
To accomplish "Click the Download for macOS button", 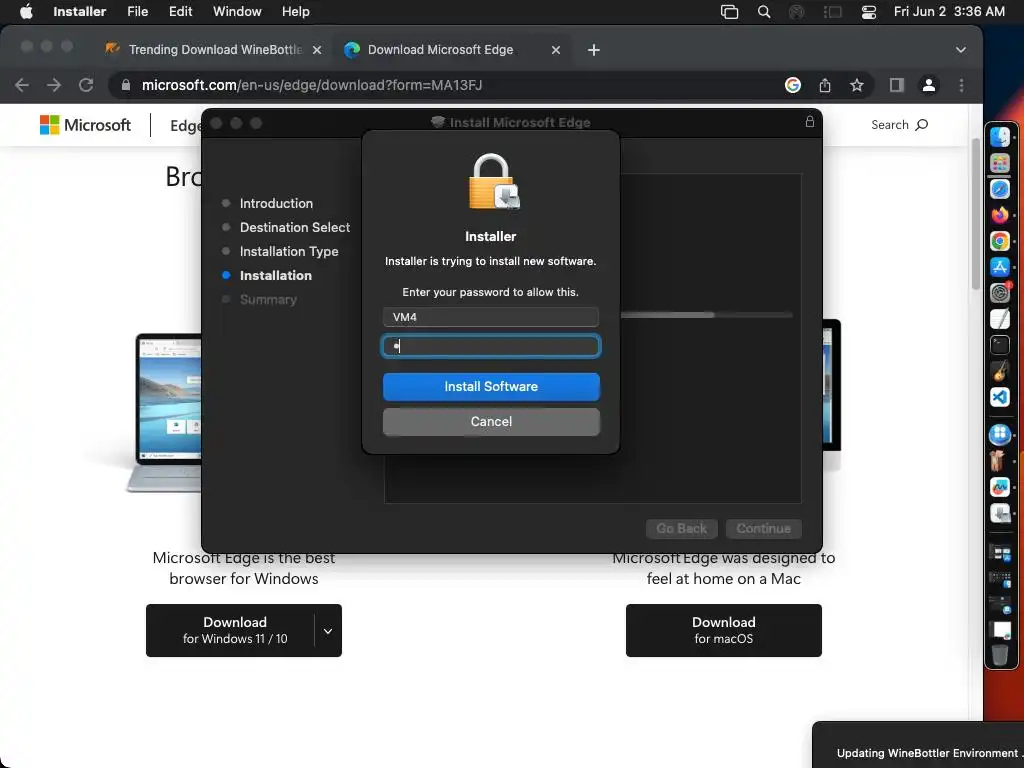I will pyautogui.click(x=724, y=631).
